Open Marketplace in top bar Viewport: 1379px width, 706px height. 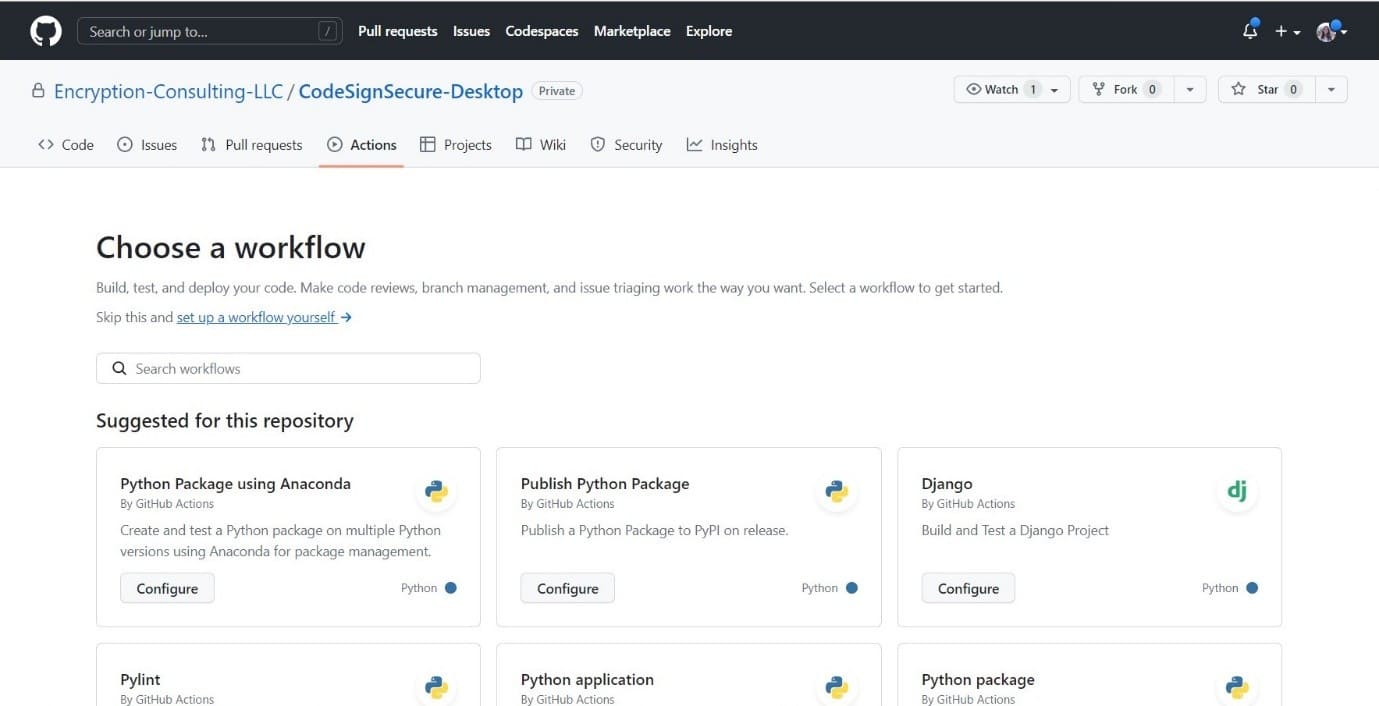632,31
